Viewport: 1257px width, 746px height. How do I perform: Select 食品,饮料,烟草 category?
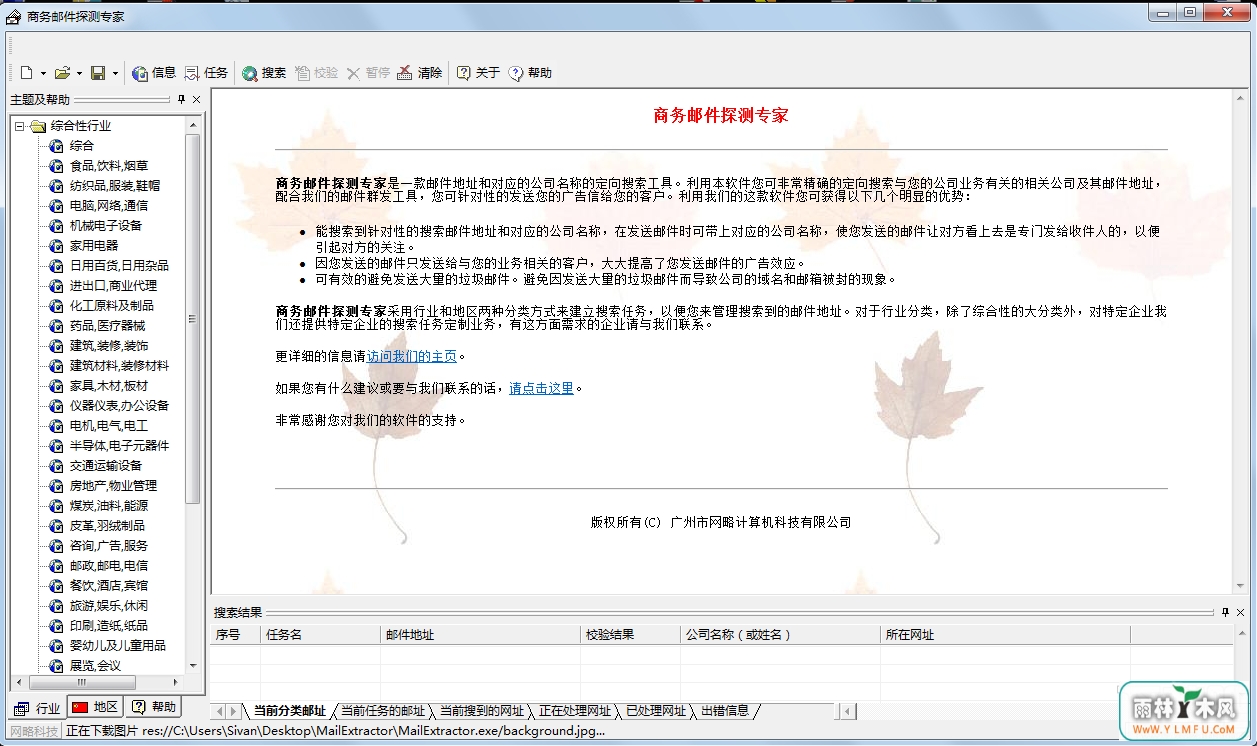(x=109, y=165)
